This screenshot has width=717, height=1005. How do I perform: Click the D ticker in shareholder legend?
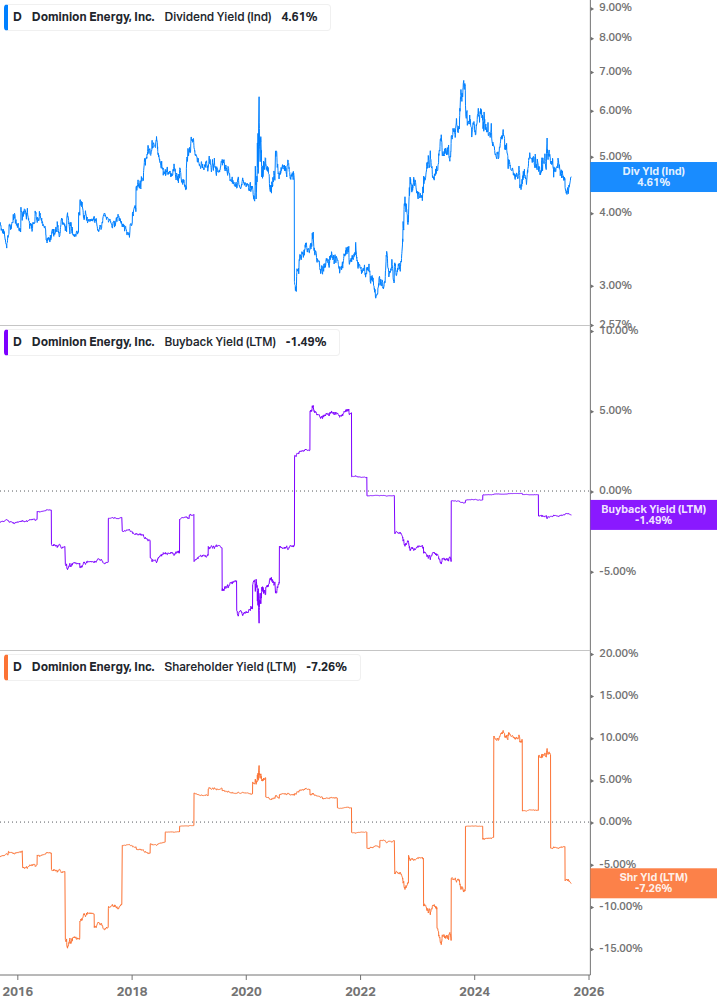(17, 667)
